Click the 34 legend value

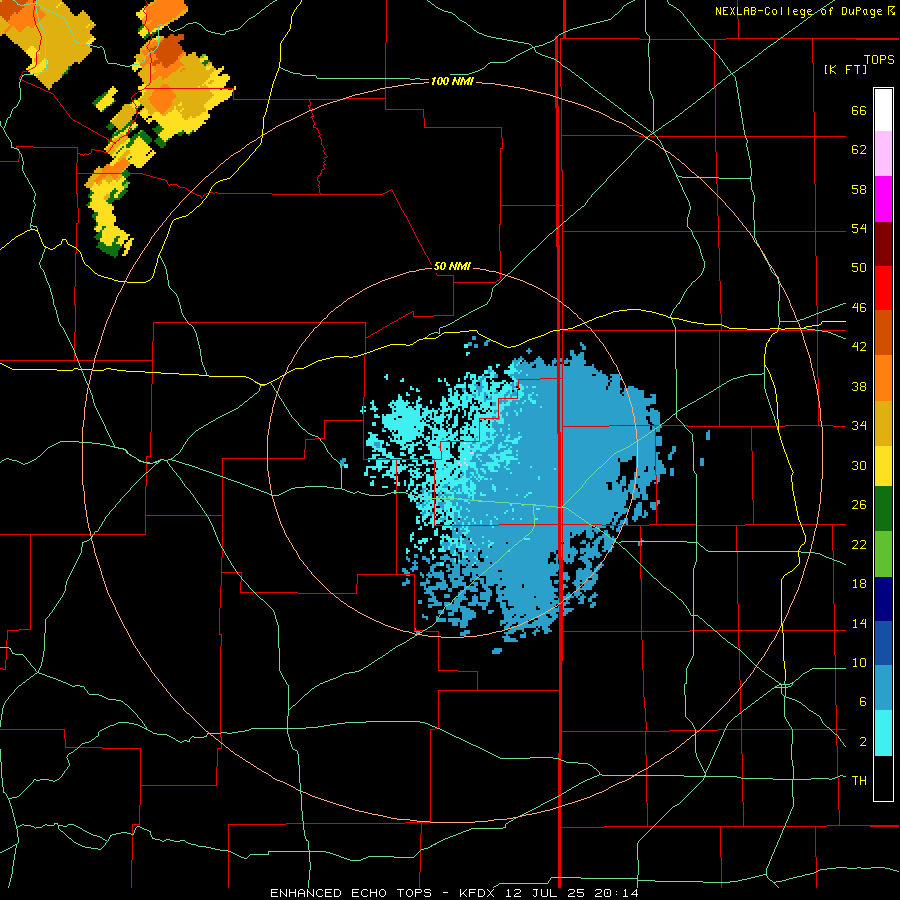[859, 426]
